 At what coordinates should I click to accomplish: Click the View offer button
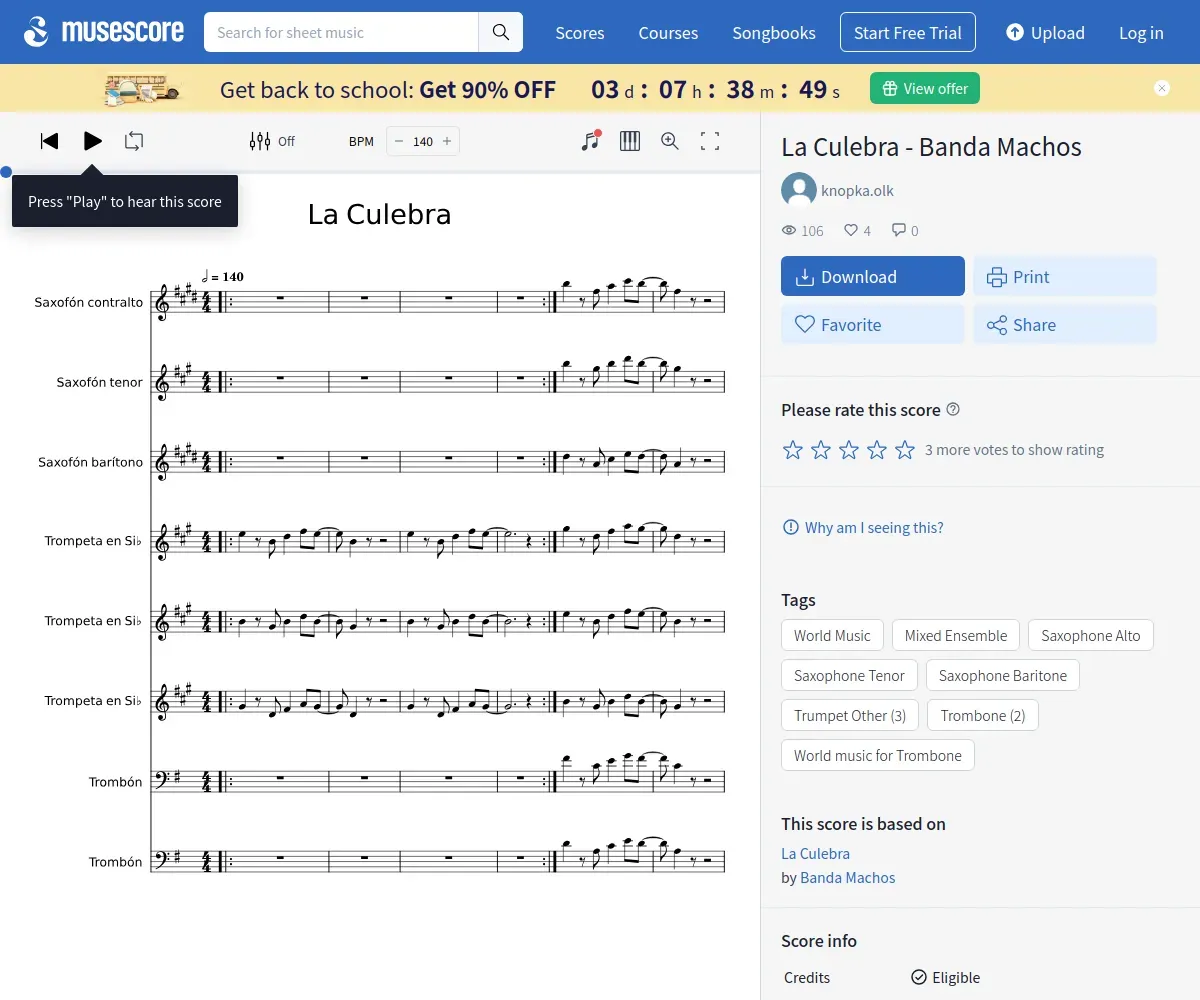[x=925, y=88]
